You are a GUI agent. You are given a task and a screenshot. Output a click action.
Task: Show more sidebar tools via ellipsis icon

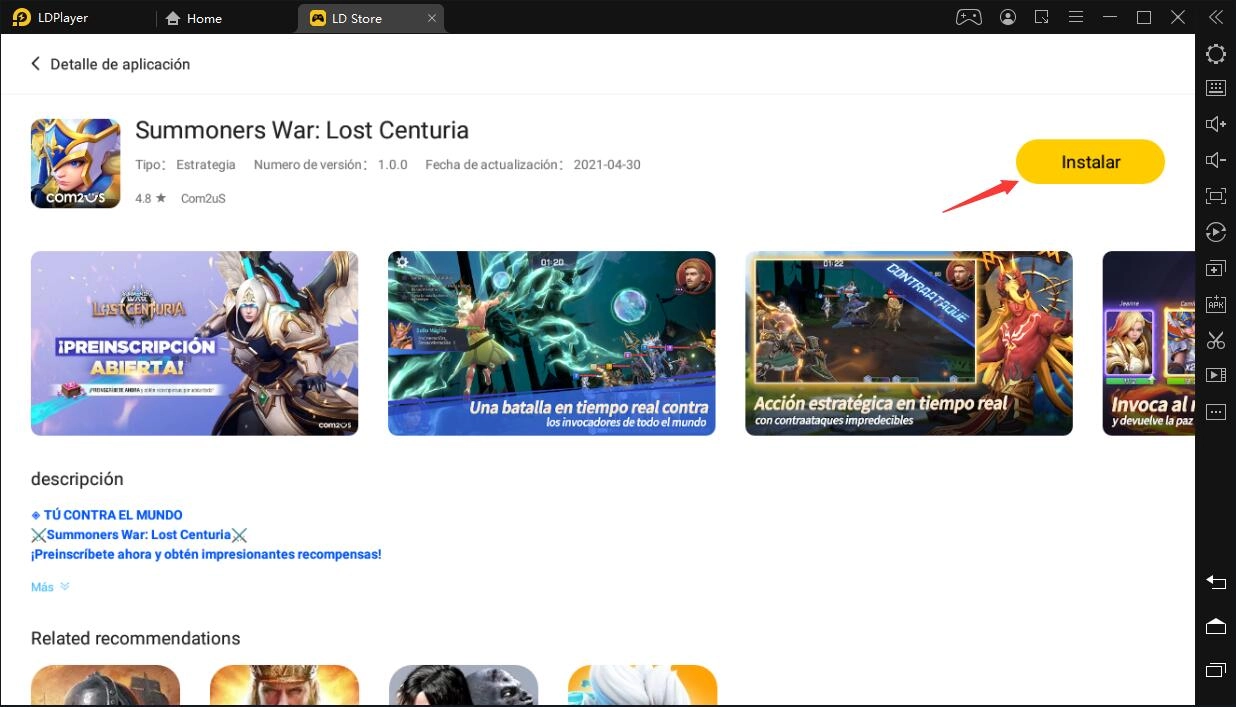tap(1216, 412)
